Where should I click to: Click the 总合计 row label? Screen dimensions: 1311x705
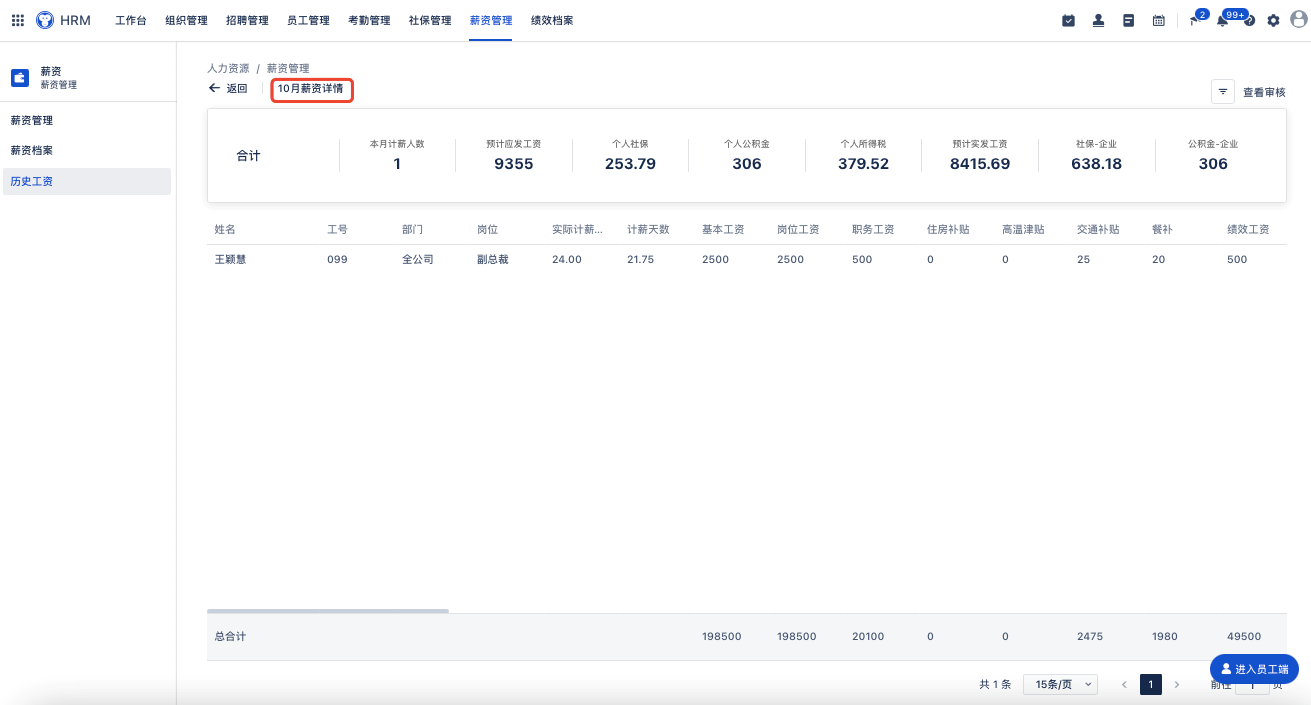click(230, 636)
